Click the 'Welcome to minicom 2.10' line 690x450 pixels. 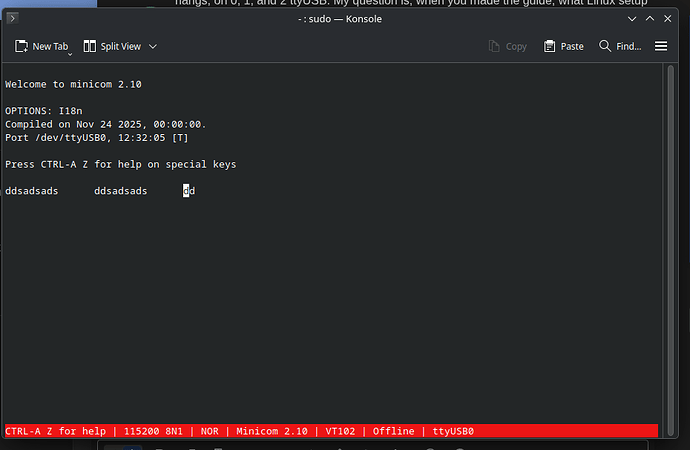pyautogui.click(x=73, y=84)
